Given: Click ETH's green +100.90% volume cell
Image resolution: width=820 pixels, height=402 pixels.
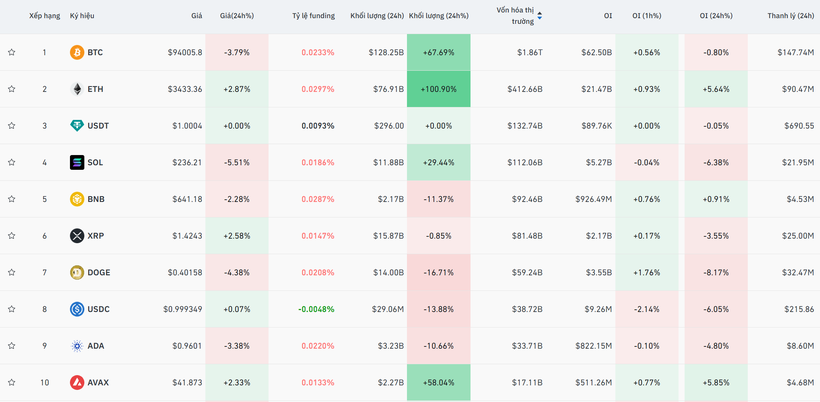Looking at the screenshot, I should pyautogui.click(x=438, y=89).
